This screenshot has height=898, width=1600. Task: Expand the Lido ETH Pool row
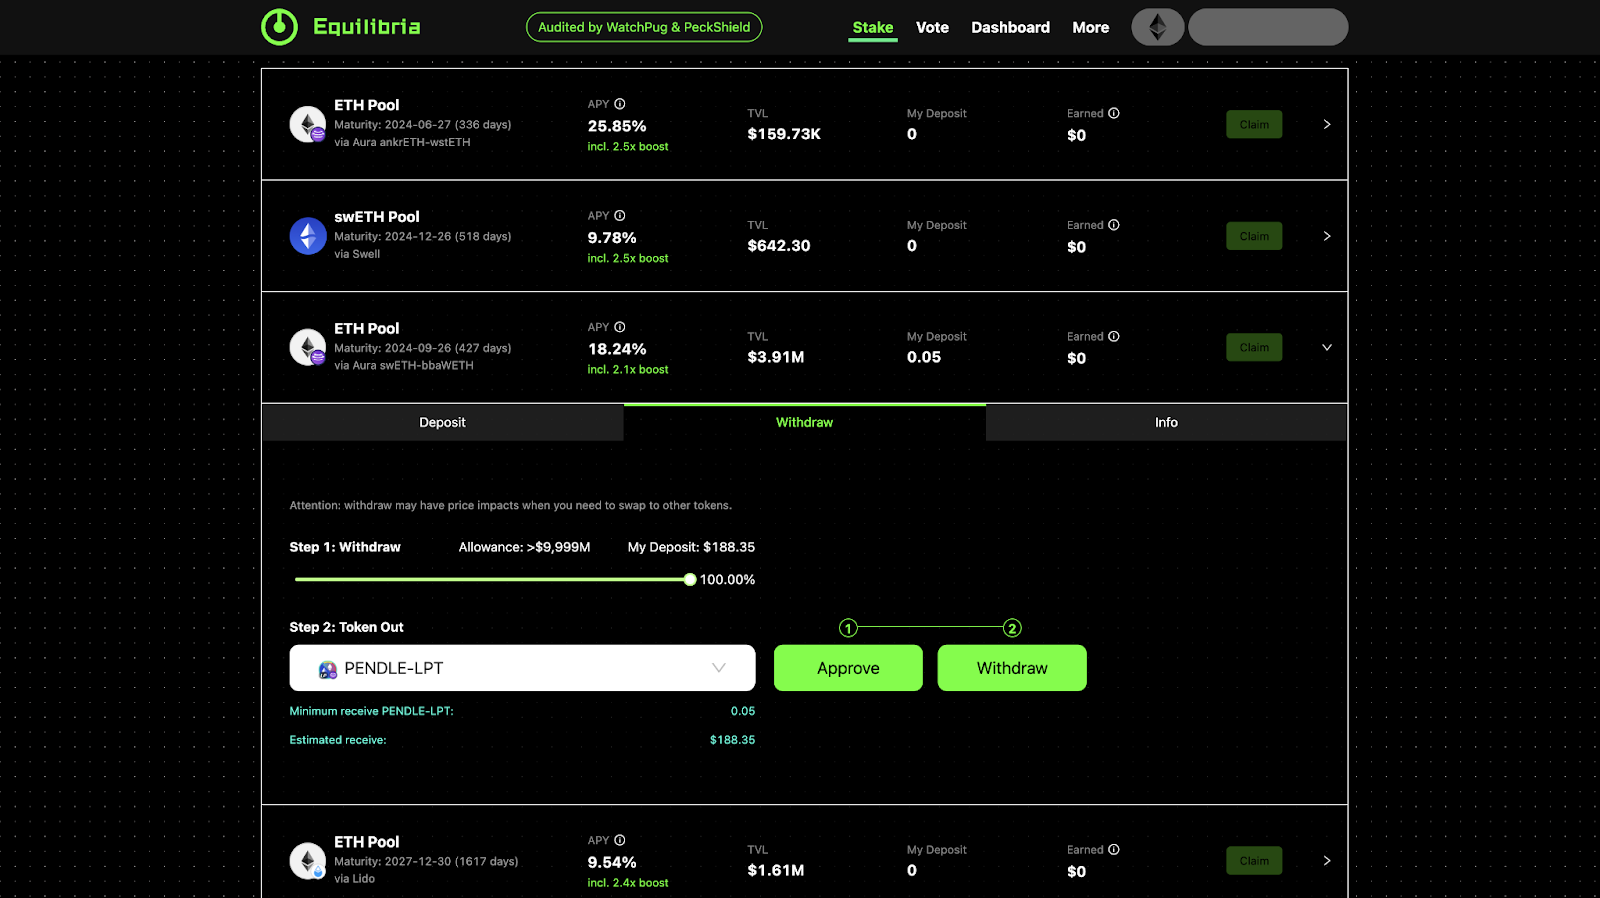1327,860
